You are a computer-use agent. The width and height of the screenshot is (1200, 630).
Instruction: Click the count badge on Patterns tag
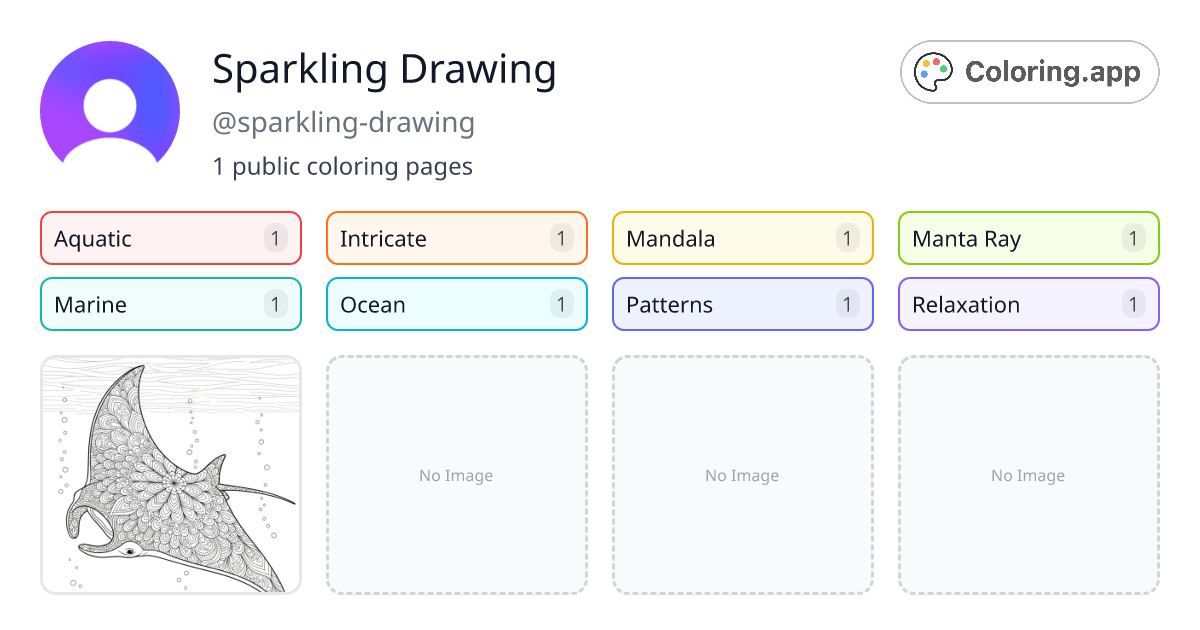pos(847,304)
